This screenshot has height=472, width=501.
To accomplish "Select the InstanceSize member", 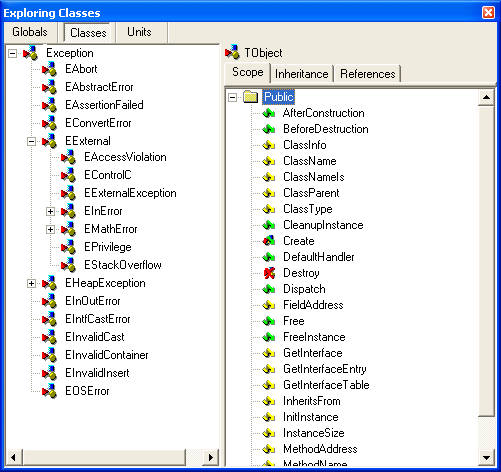I will pos(314,433).
